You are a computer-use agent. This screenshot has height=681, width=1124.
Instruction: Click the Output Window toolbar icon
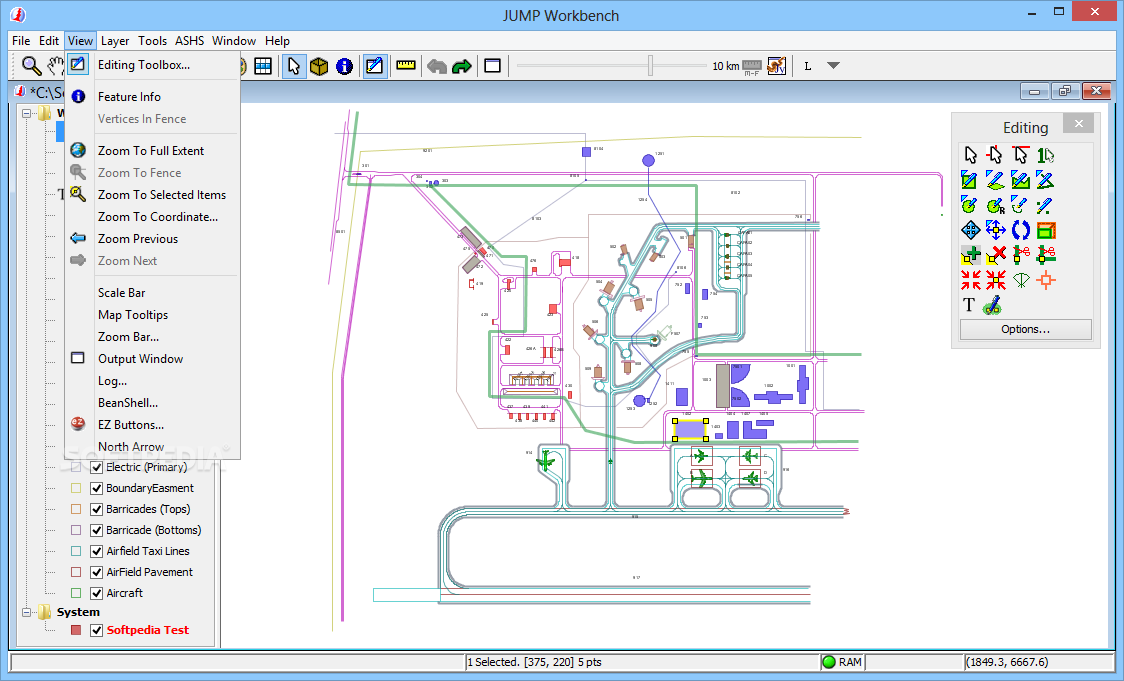tap(492, 66)
